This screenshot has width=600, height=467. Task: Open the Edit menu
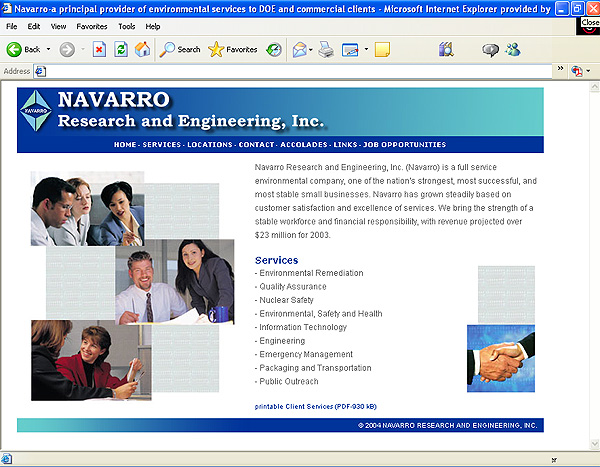coord(34,26)
